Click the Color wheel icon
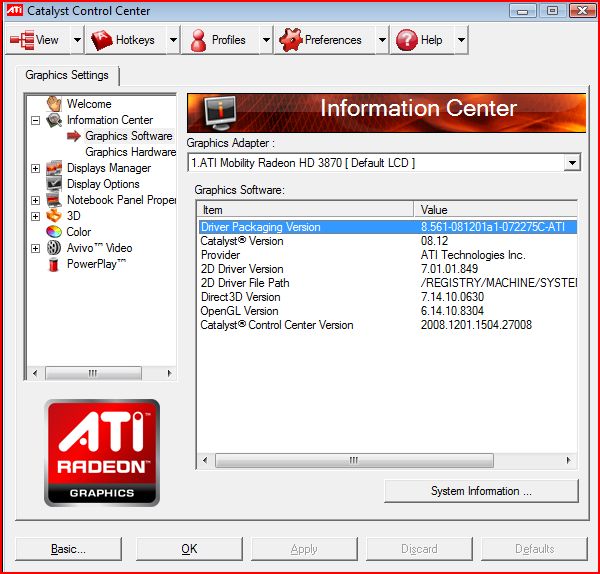 click(x=54, y=232)
